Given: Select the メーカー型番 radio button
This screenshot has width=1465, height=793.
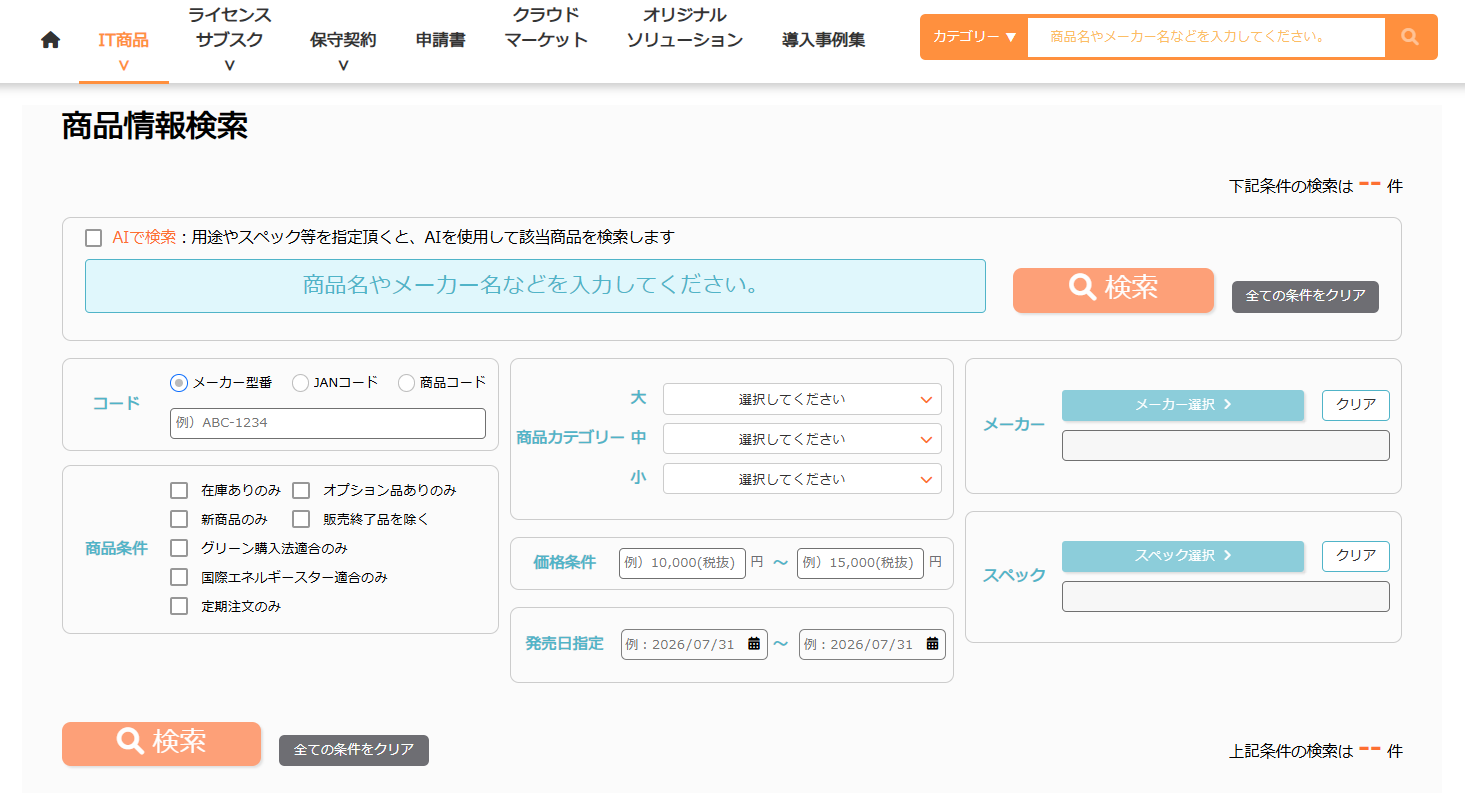Looking at the screenshot, I should (179, 383).
